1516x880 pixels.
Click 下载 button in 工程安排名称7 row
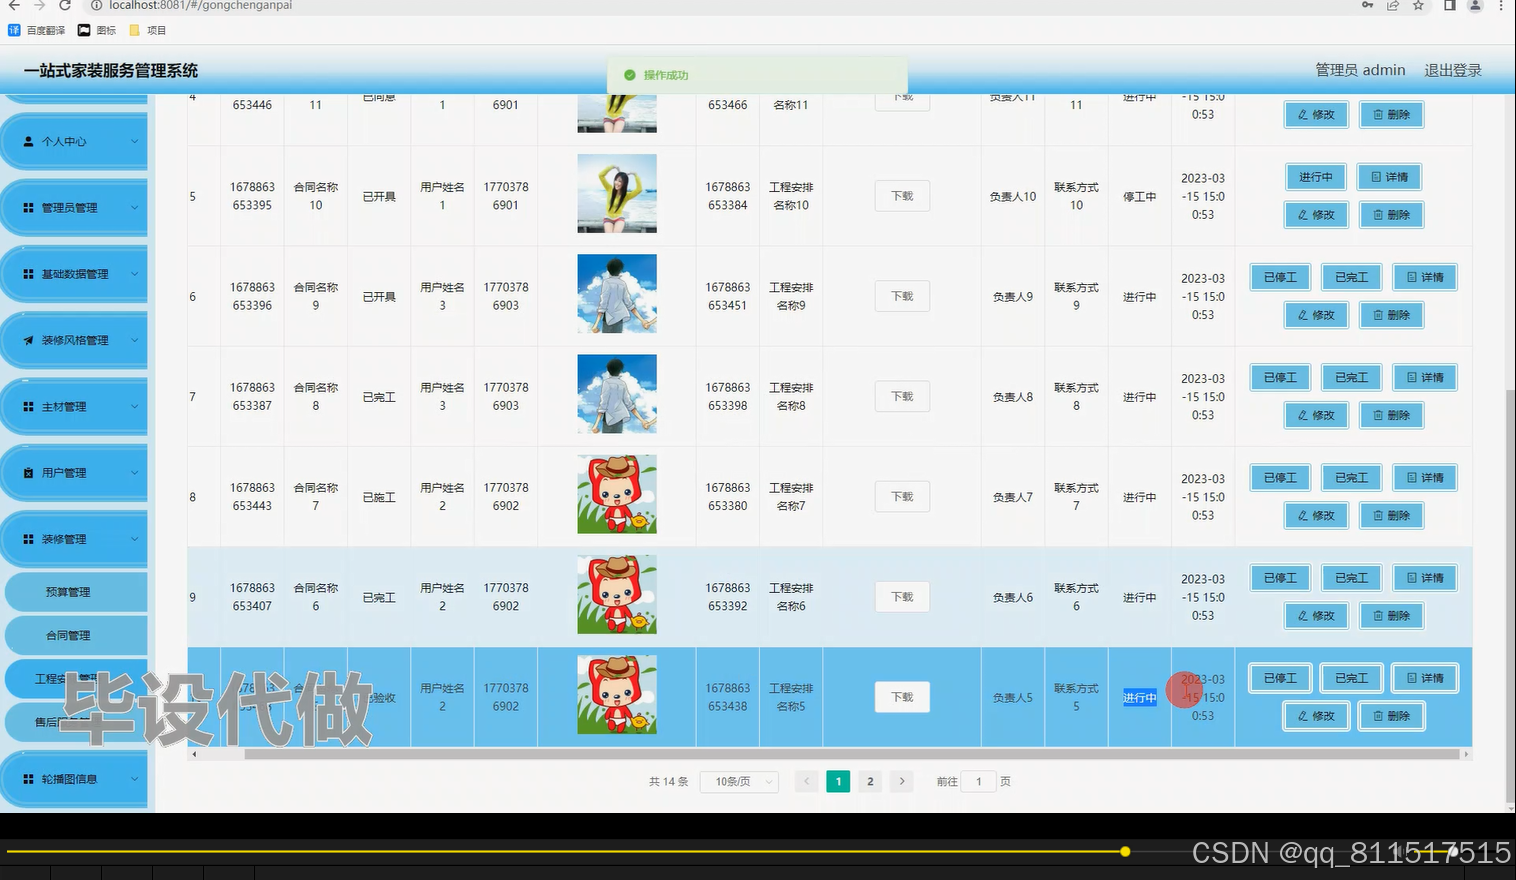[902, 497]
